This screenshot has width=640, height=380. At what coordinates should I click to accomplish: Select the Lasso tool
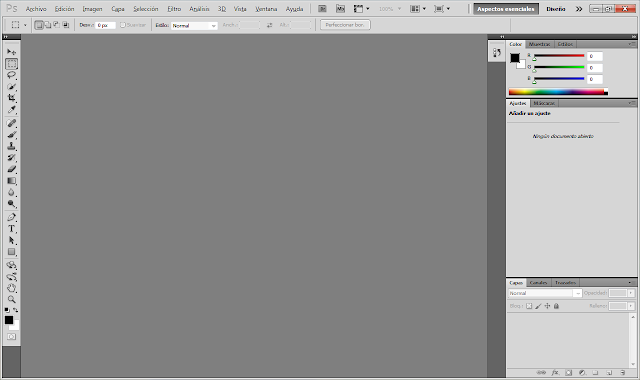[x=11, y=75]
